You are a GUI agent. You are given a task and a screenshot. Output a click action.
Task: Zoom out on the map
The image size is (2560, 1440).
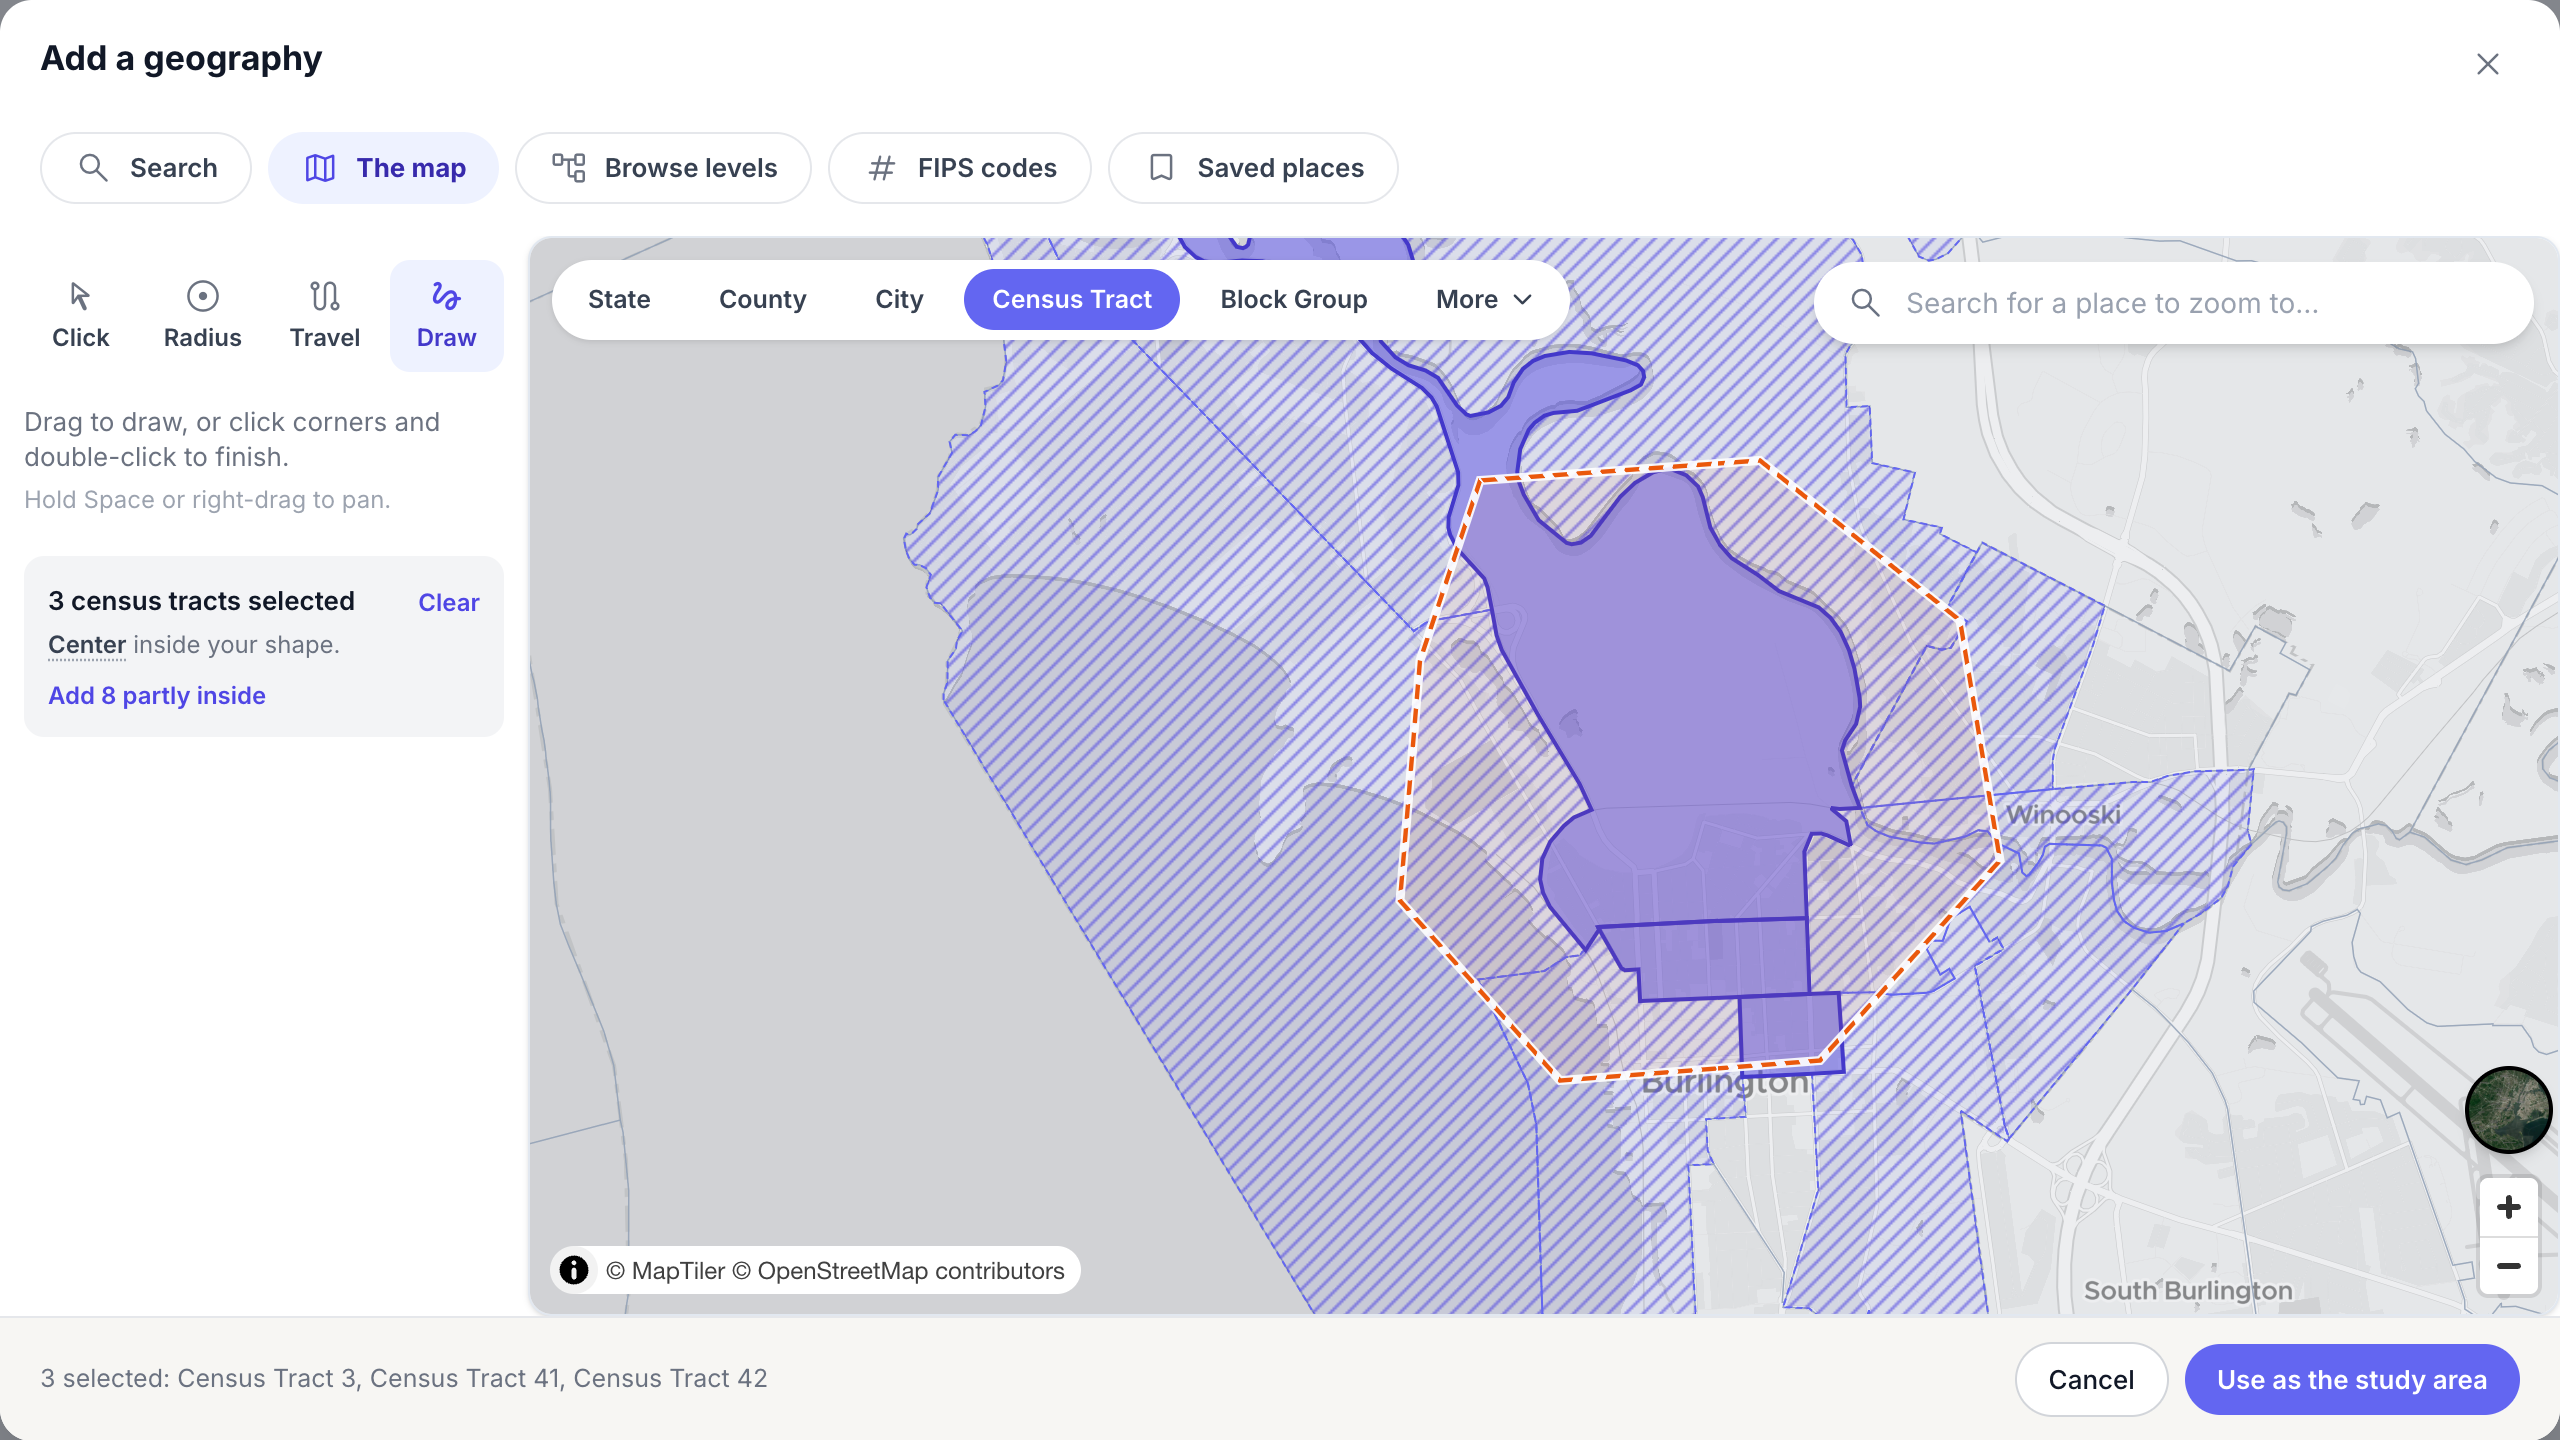pos(2508,1266)
